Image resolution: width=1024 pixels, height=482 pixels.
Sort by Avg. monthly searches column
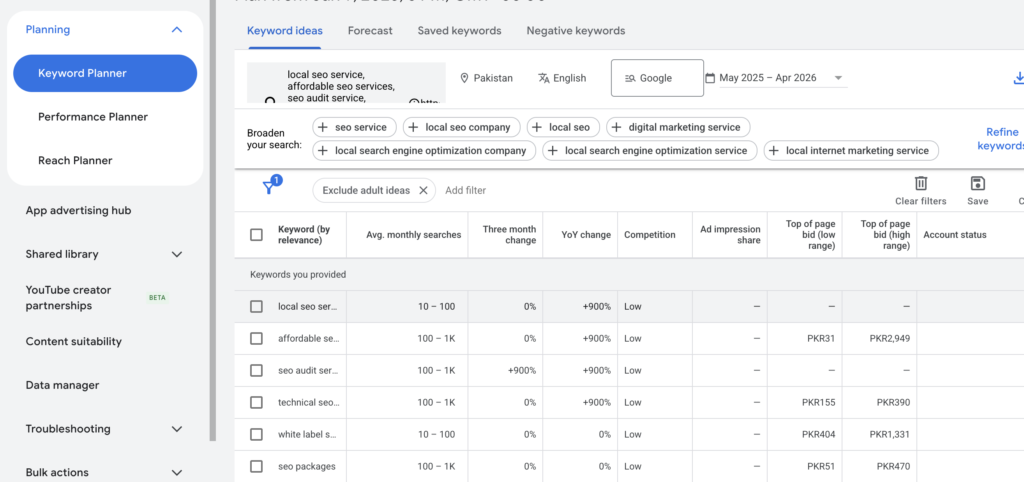[x=413, y=235]
